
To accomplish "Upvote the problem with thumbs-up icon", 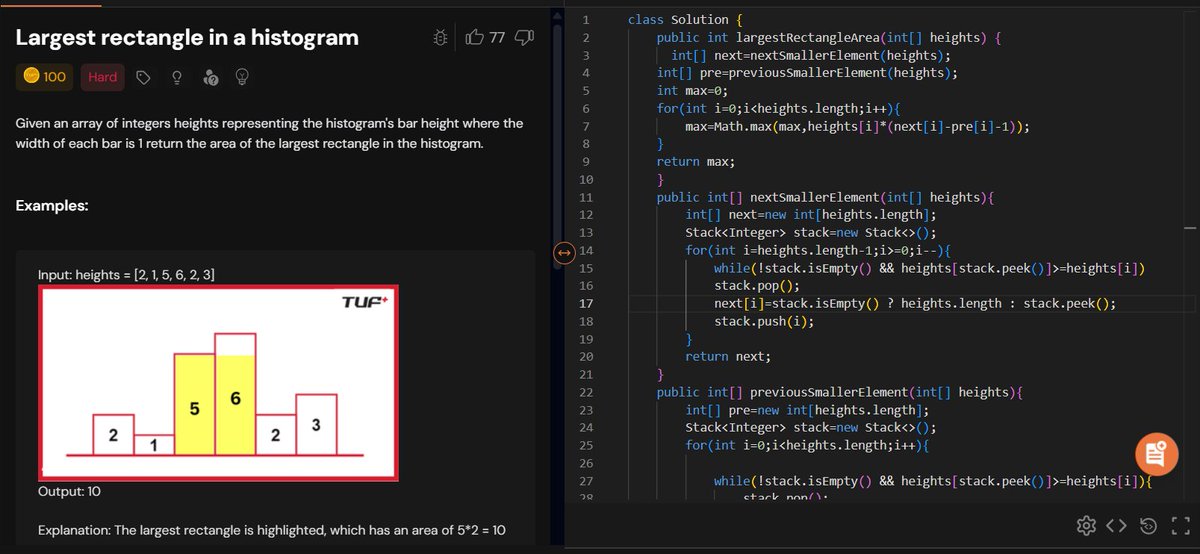I will tap(475, 37).
